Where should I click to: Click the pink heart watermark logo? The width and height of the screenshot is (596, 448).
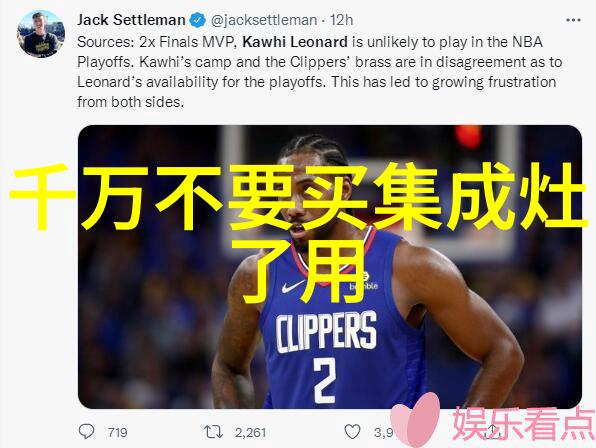click(x=416, y=420)
